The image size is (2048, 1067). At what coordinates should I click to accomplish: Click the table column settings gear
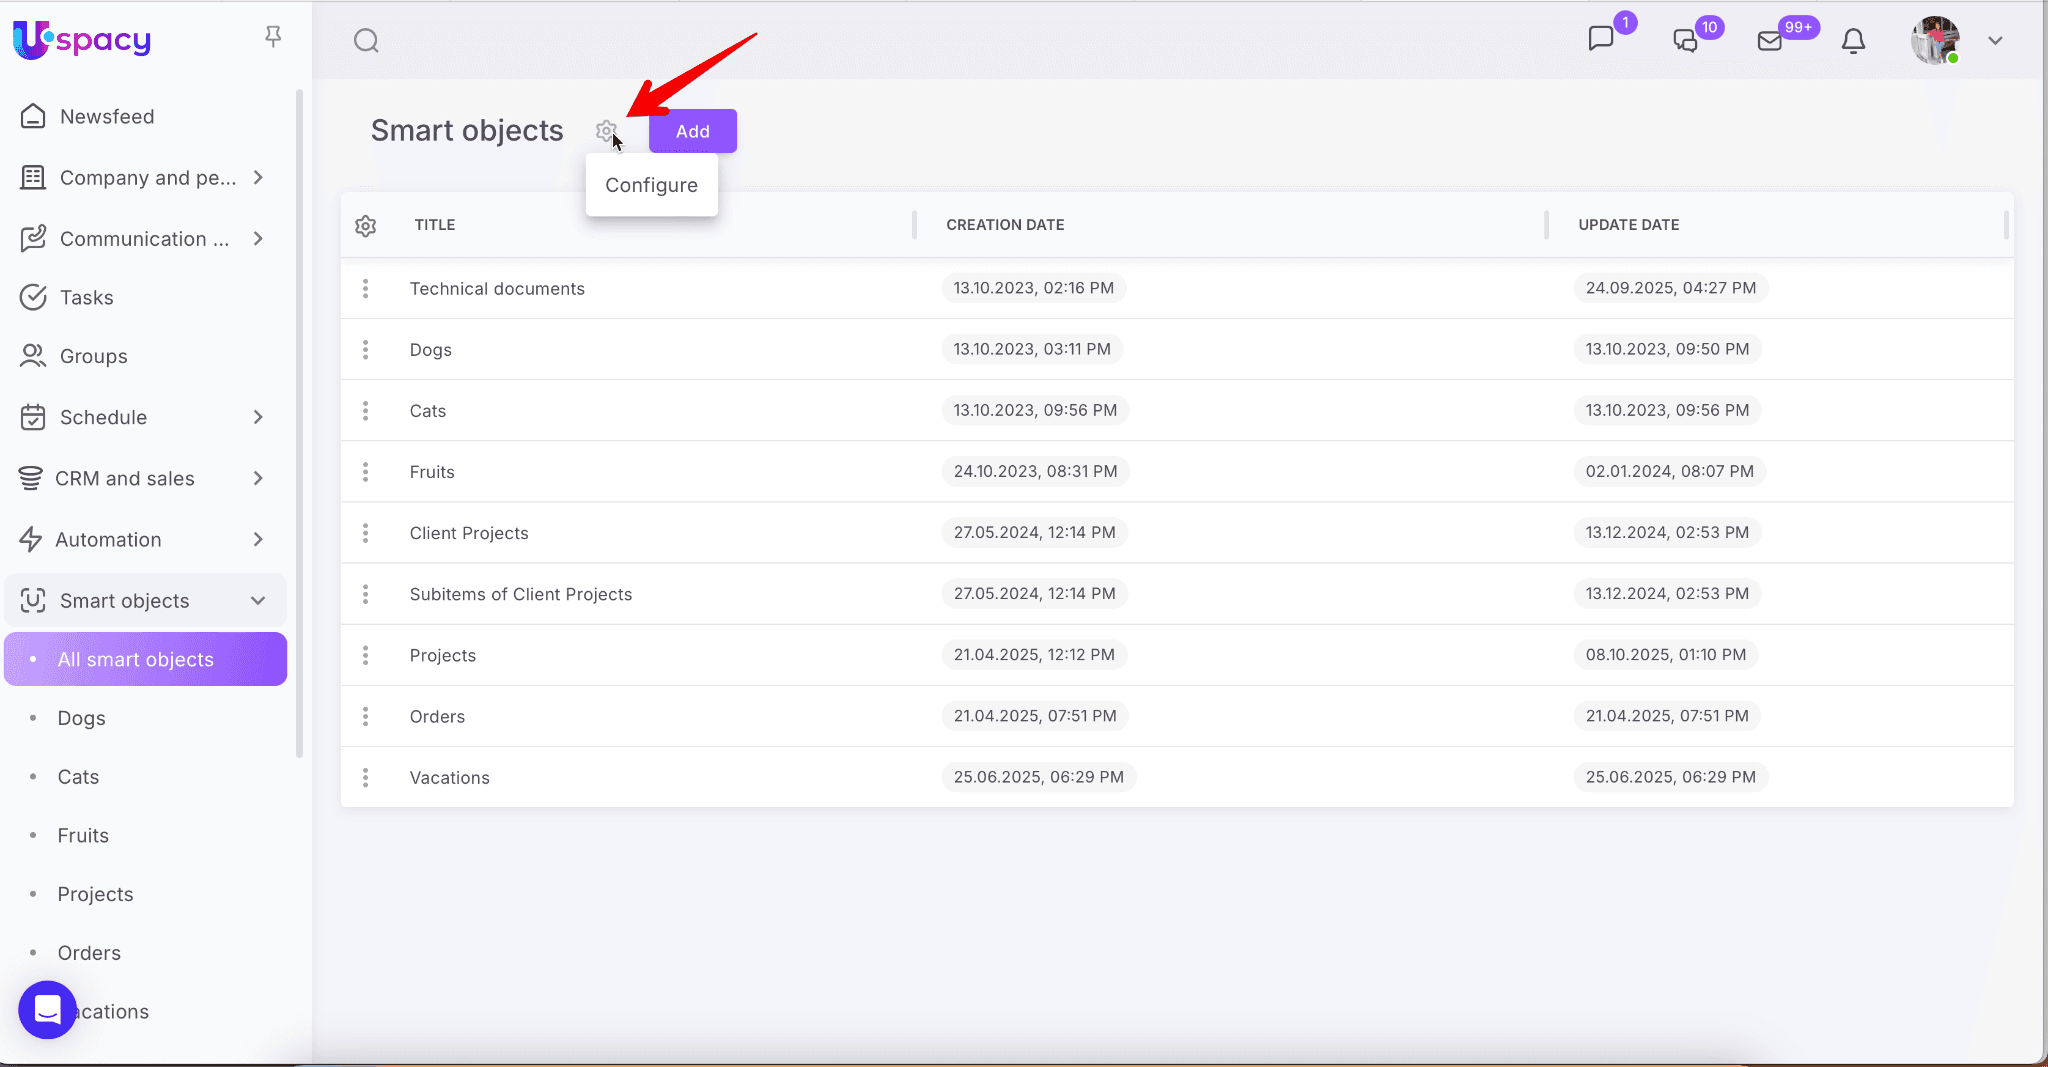pos(366,226)
